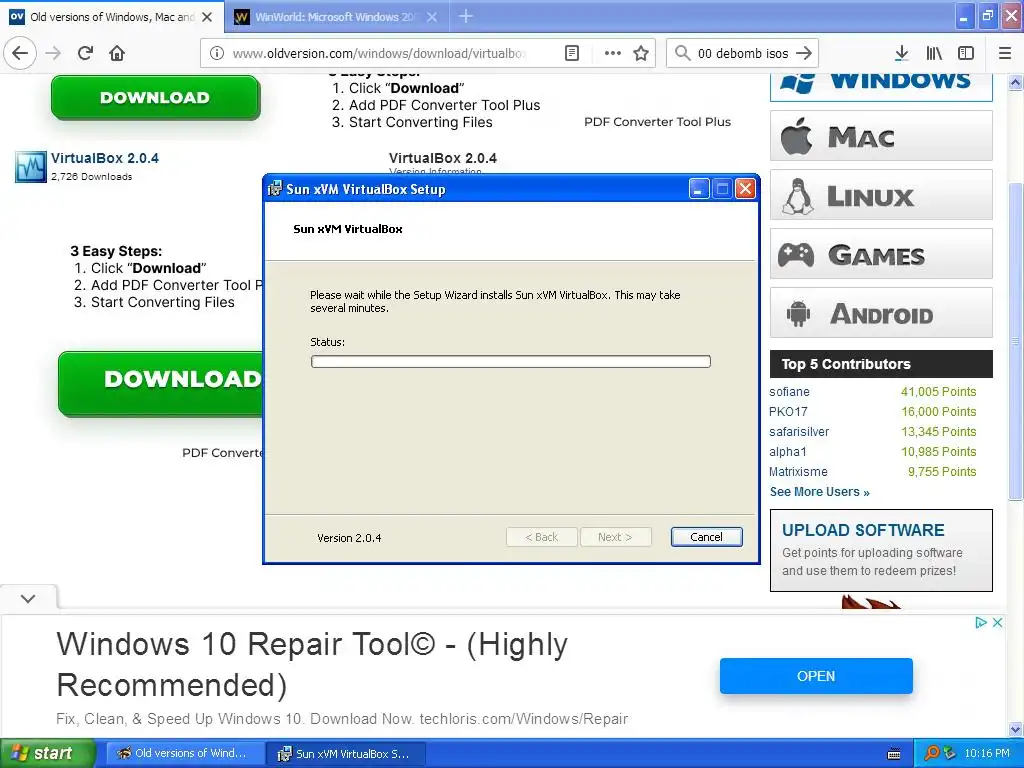This screenshot has height=768, width=1024.
Task: Show site information icon in address bar
Action: [217, 53]
